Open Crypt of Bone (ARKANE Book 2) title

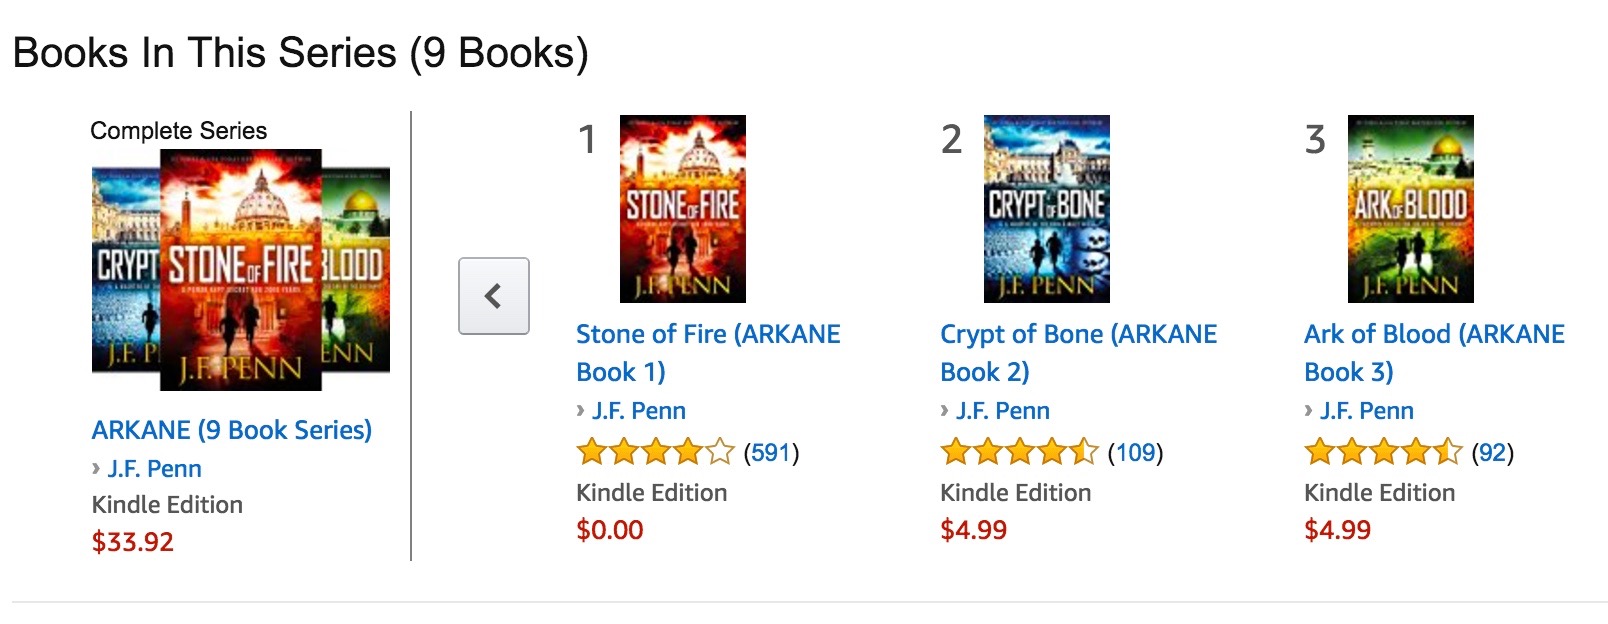click(1078, 352)
